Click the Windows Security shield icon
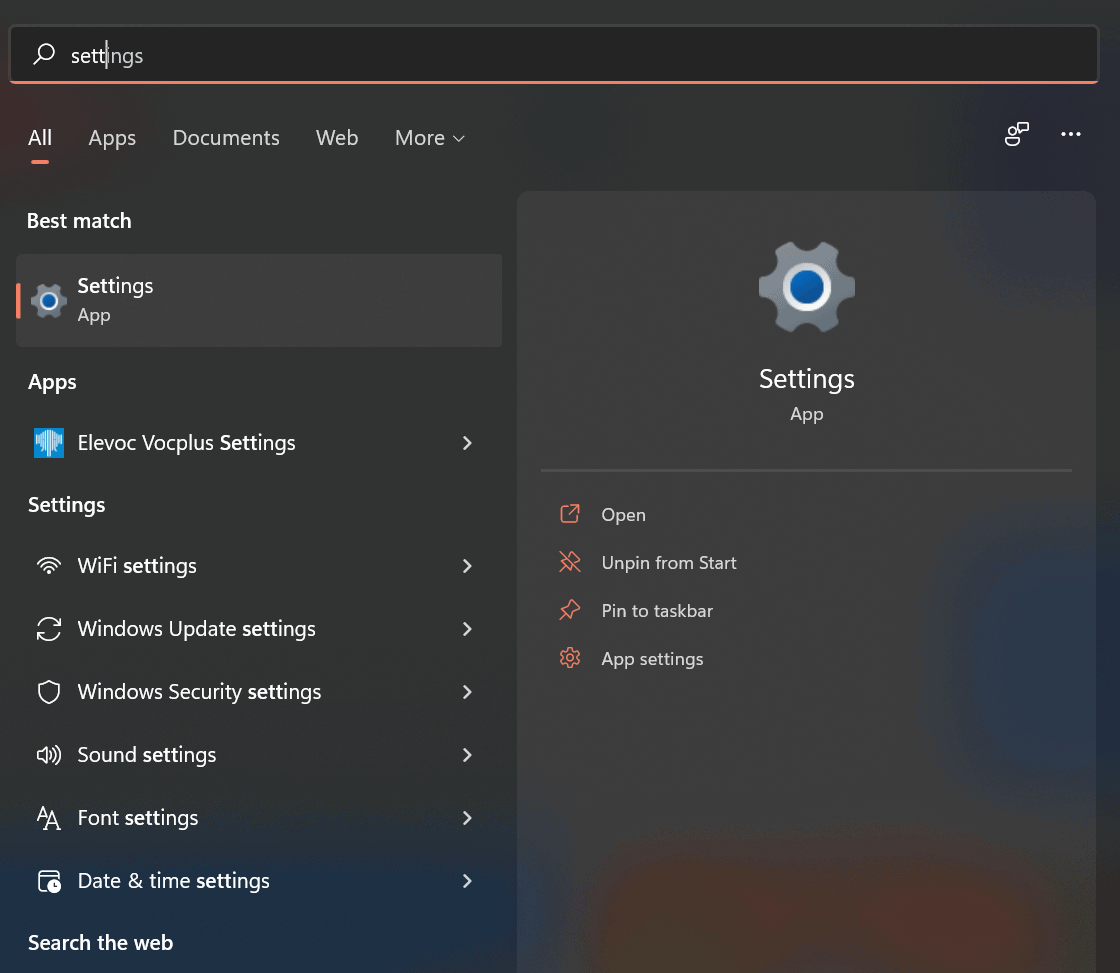This screenshot has width=1120, height=973. click(x=49, y=692)
